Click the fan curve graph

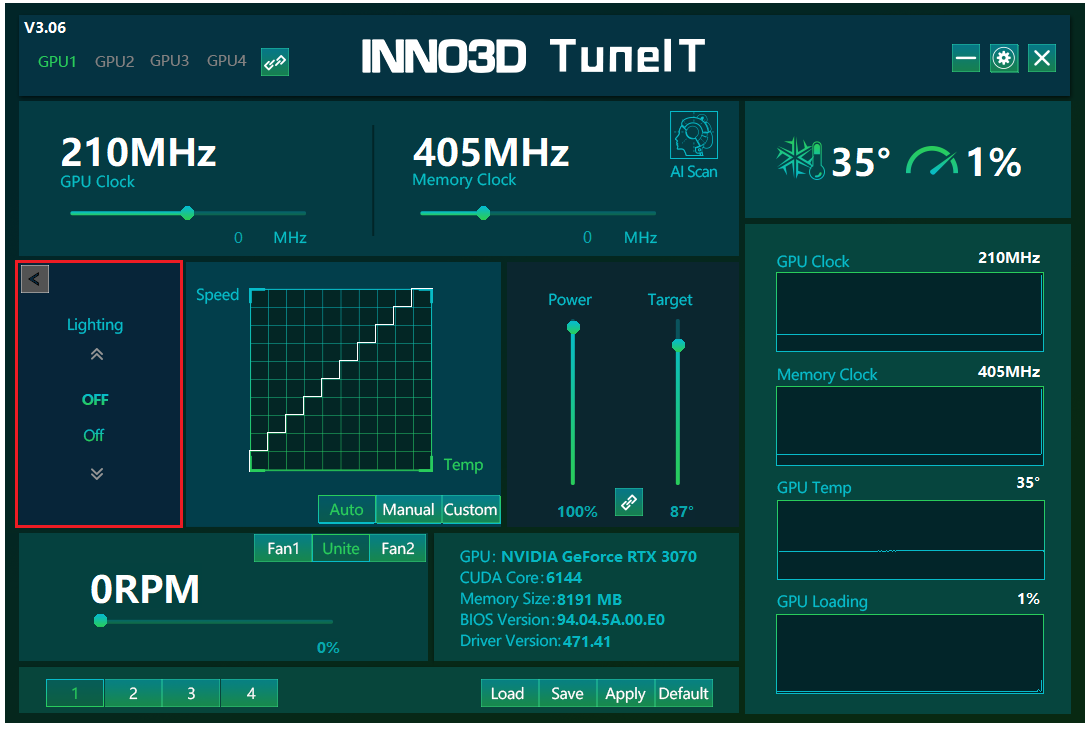(x=341, y=380)
